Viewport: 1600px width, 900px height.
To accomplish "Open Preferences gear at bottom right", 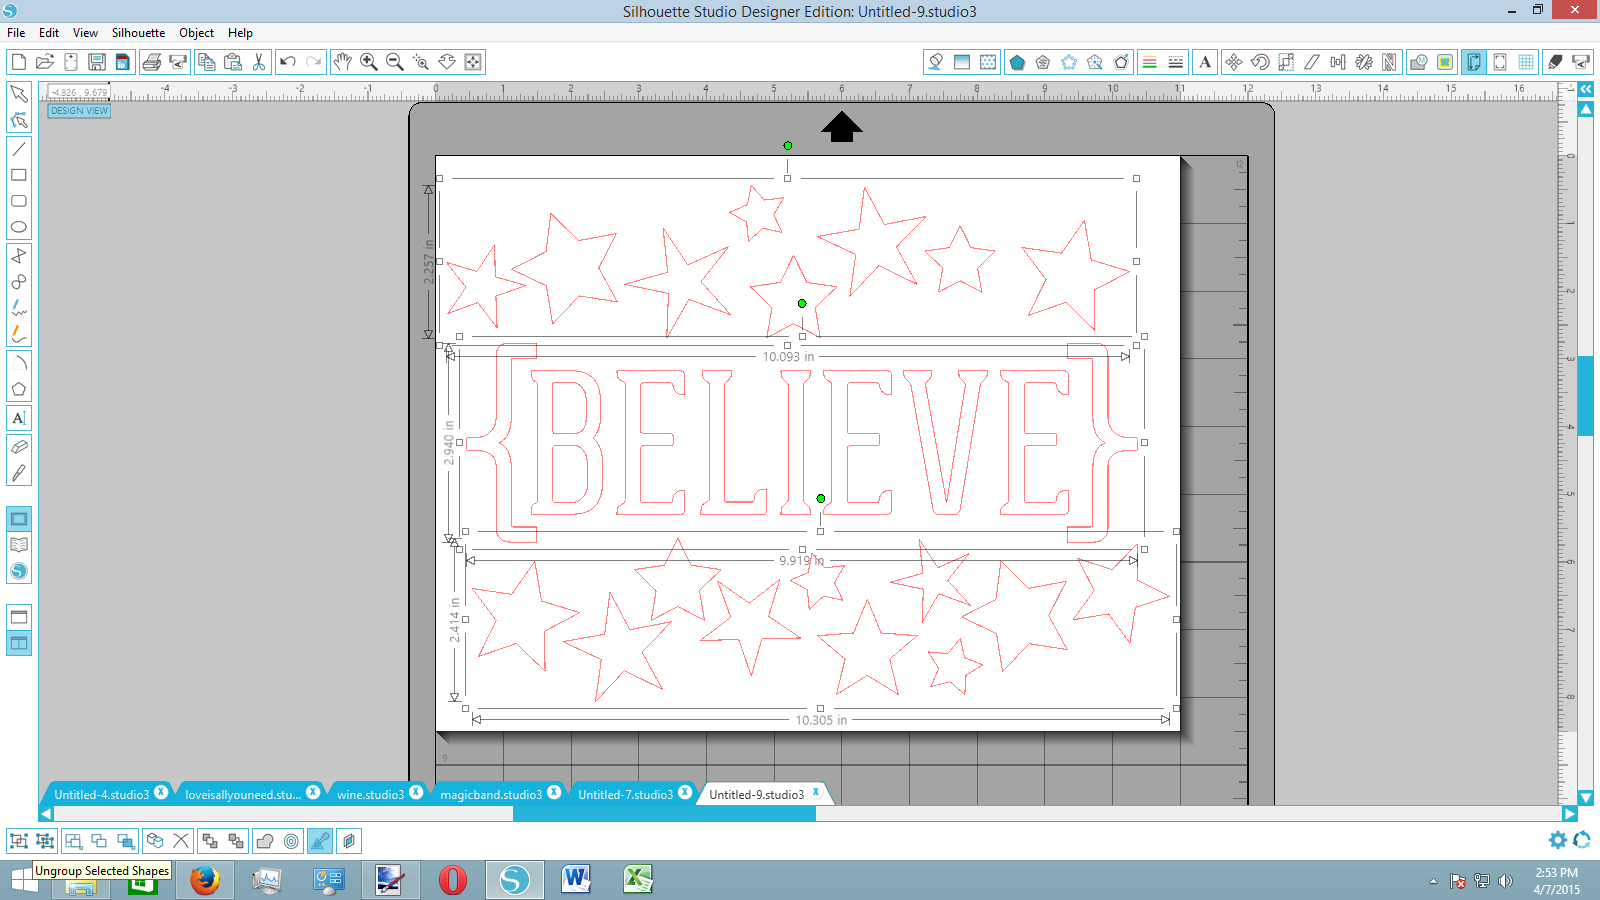I will click(x=1558, y=840).
